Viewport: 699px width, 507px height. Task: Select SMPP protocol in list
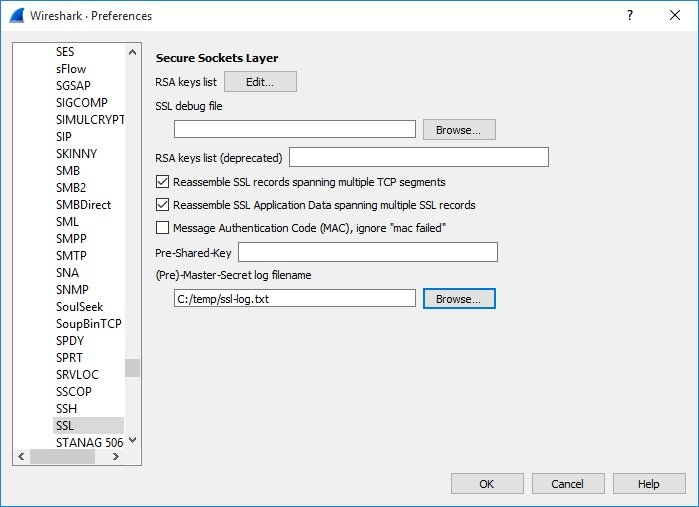click(x=71, y=239)
